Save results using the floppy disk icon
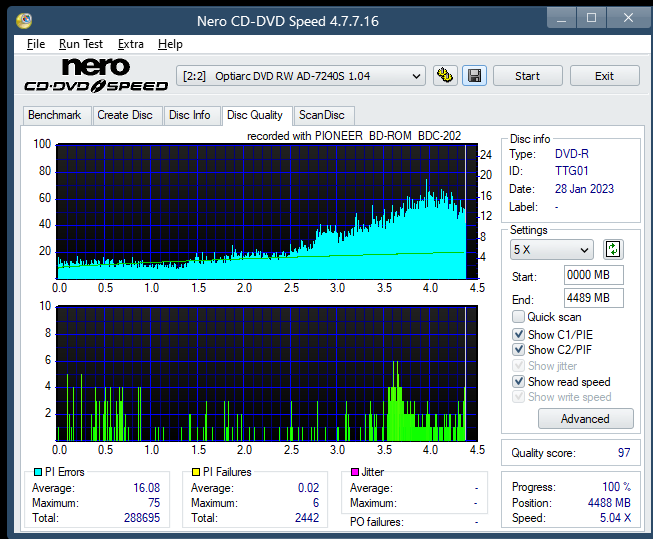Viewport: 653px width, 539px height. click(474, 76)
